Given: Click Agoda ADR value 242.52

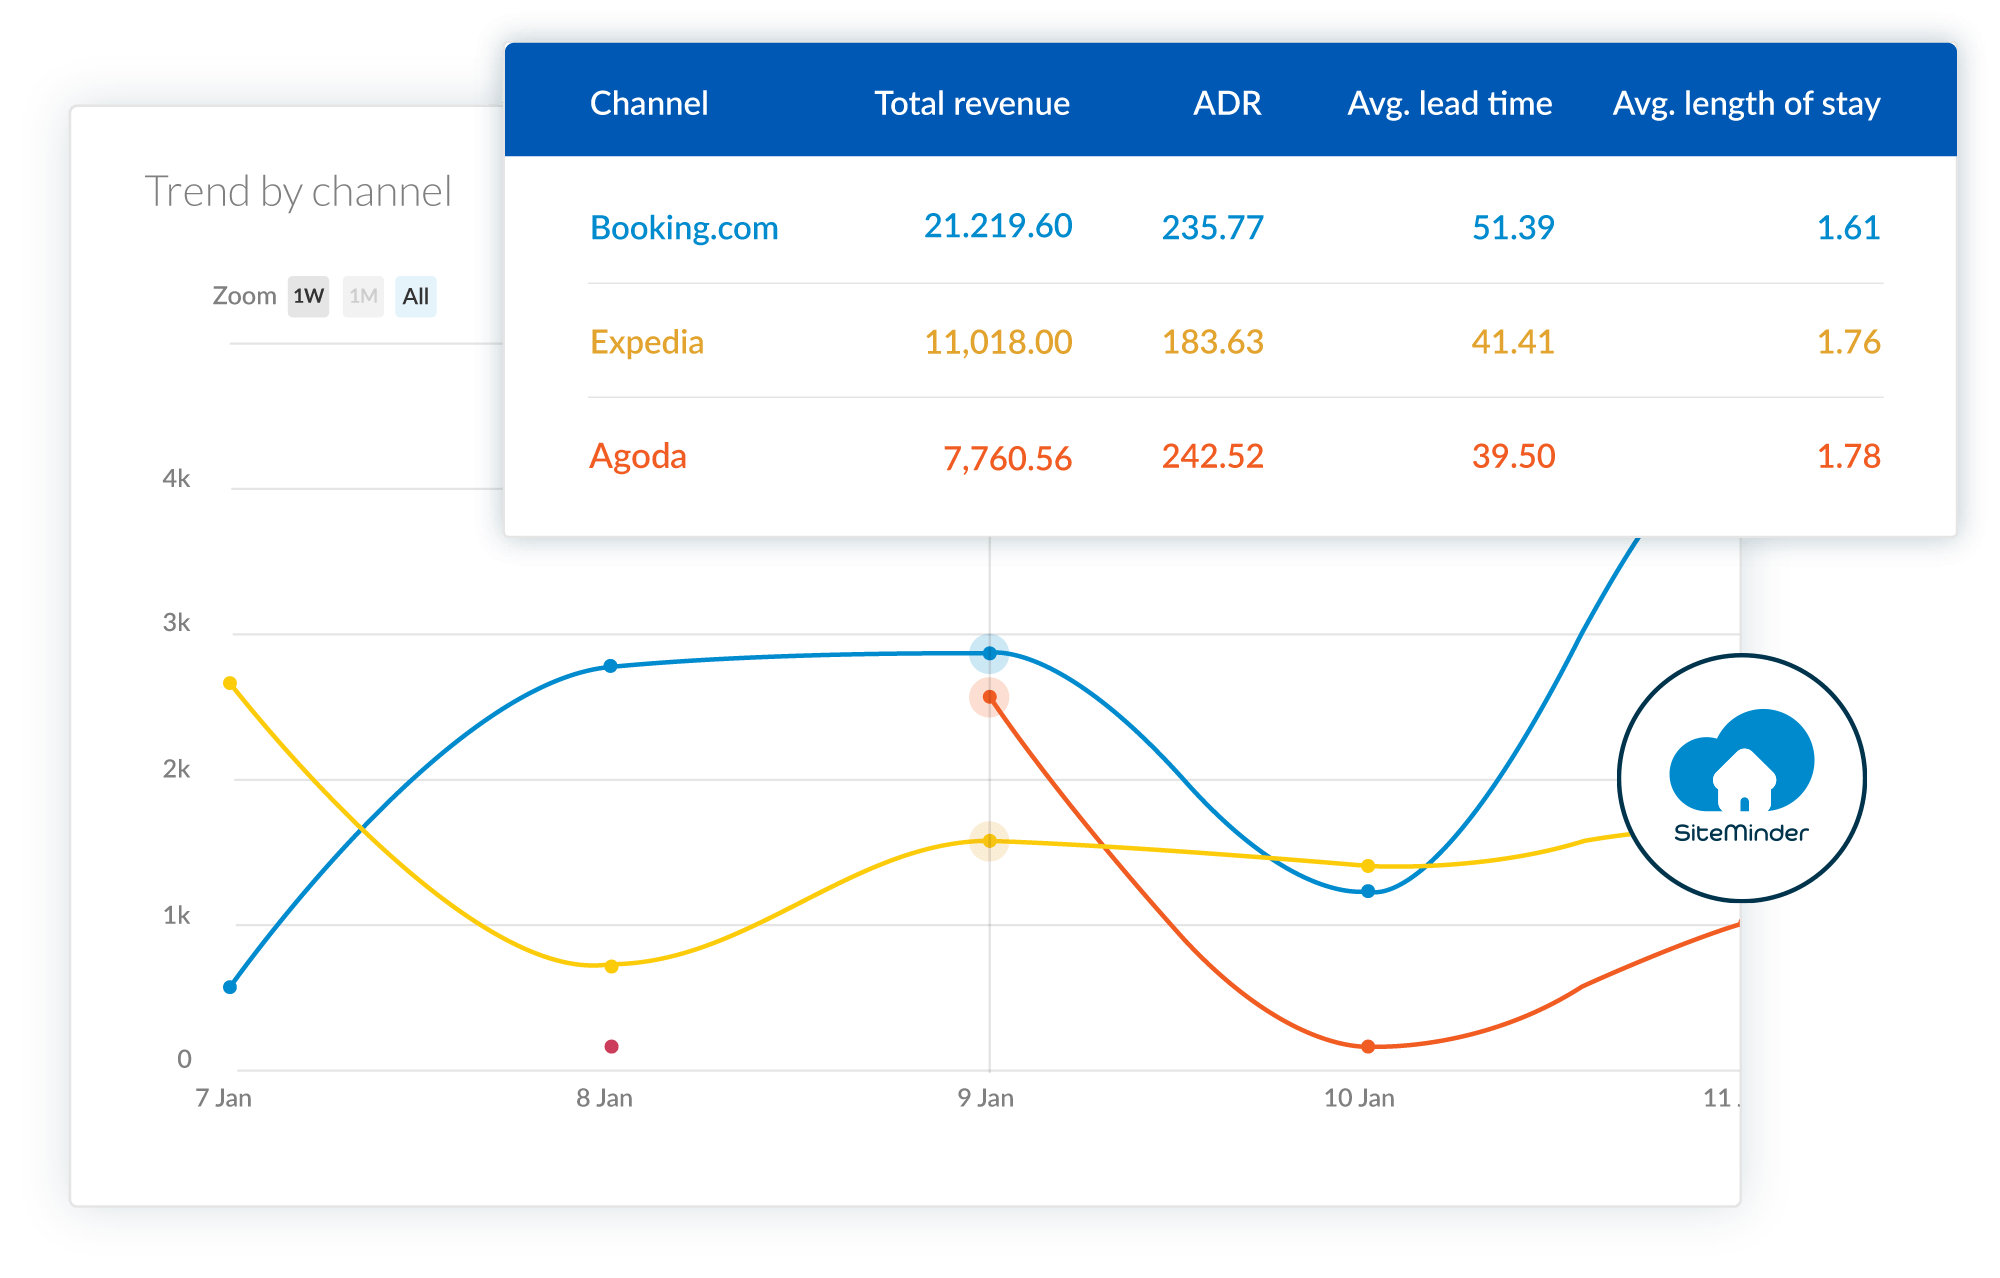Looking at the screenshot, I should (1212, 456).
